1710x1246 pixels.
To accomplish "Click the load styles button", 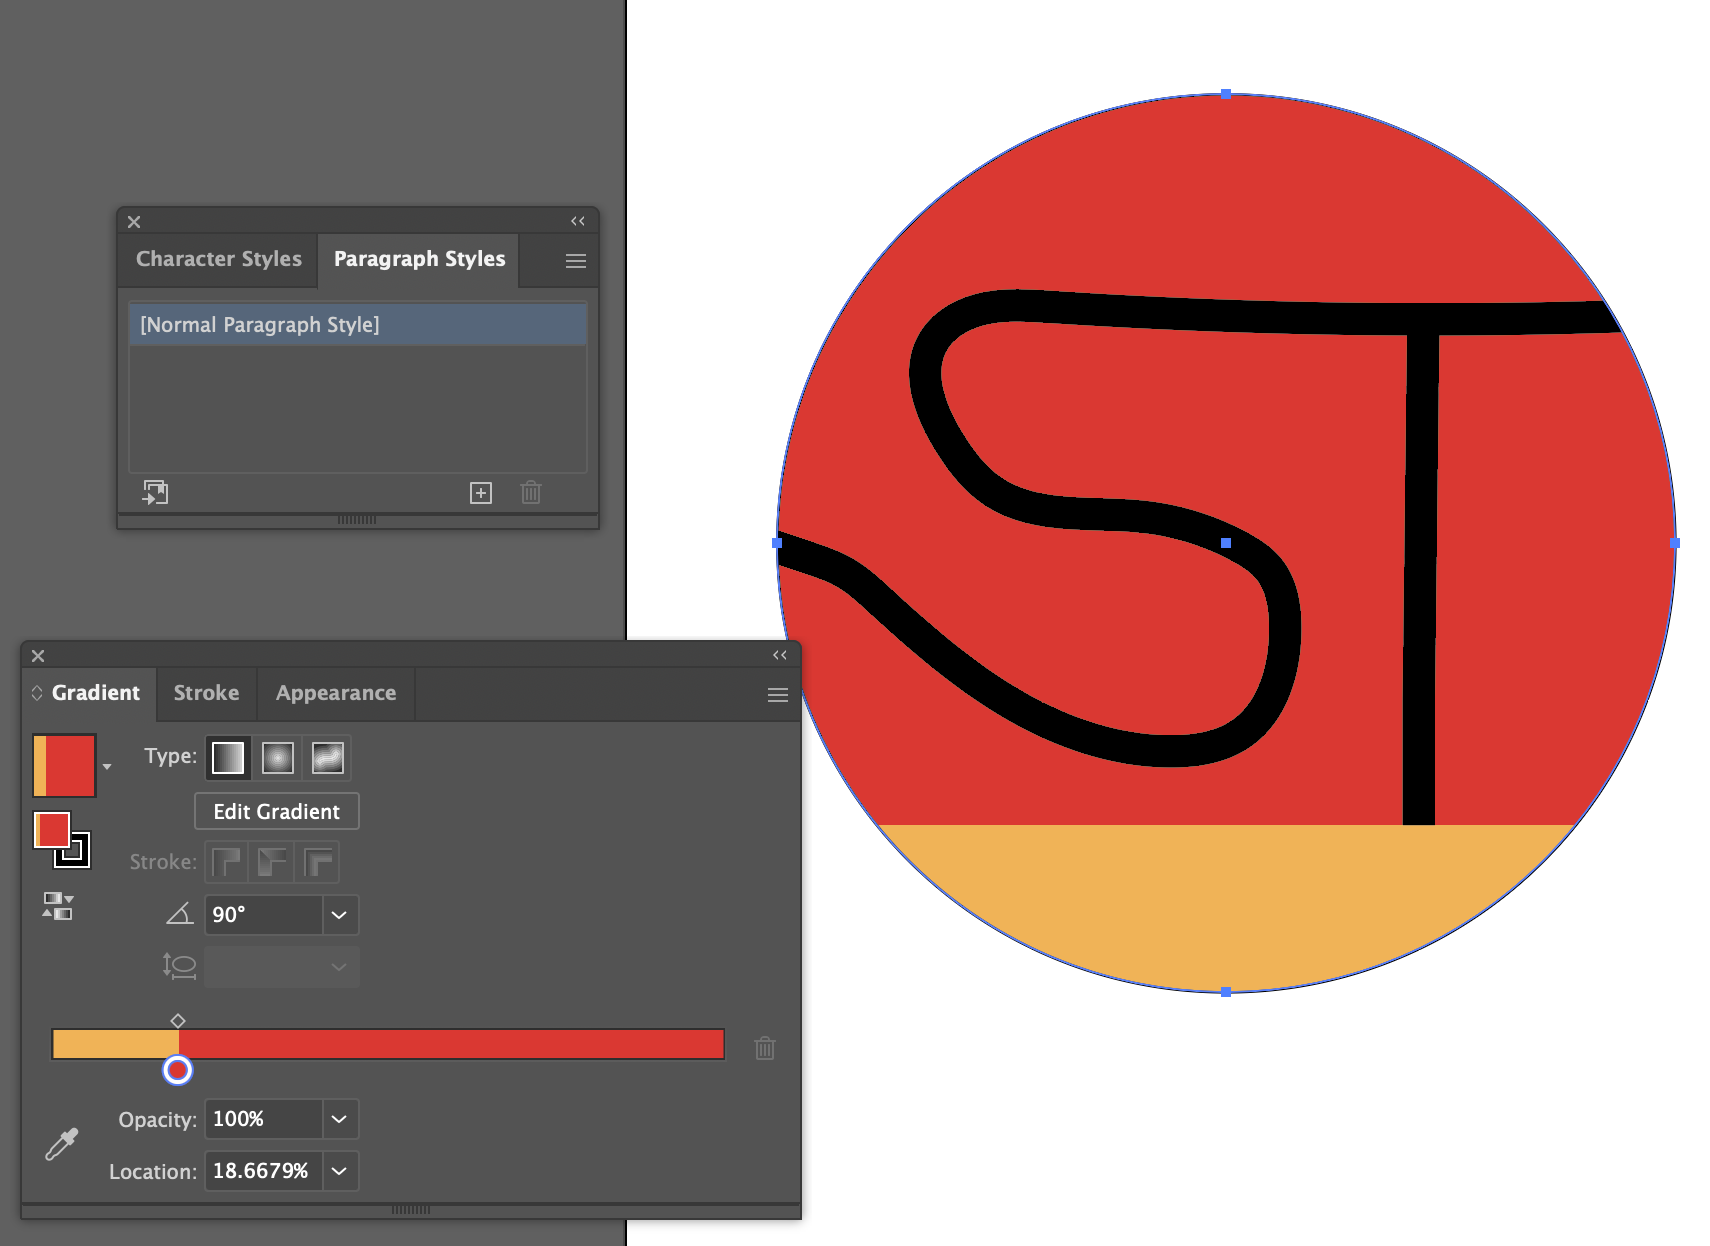I will (x=156, y=492).
